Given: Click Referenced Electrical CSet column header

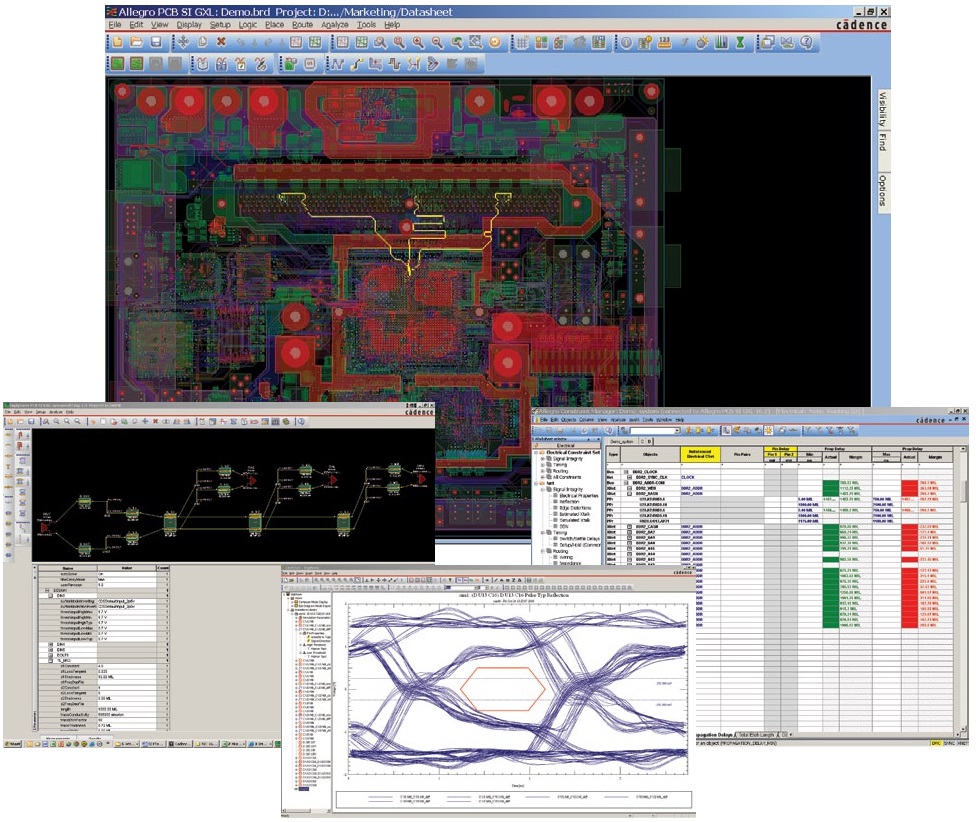Looking at the screenshot, I should click(x=700, y=454).
